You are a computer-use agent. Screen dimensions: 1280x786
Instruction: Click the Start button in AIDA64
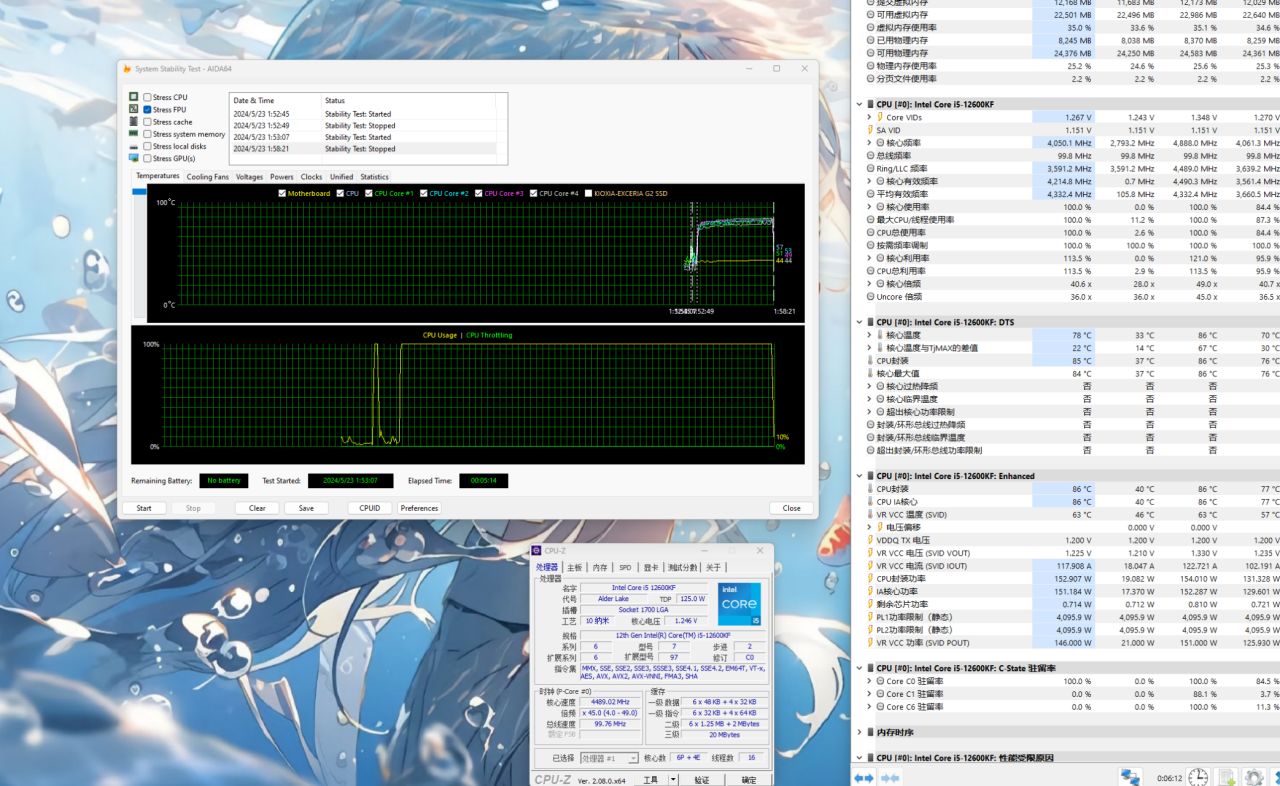tap(144, 508)
